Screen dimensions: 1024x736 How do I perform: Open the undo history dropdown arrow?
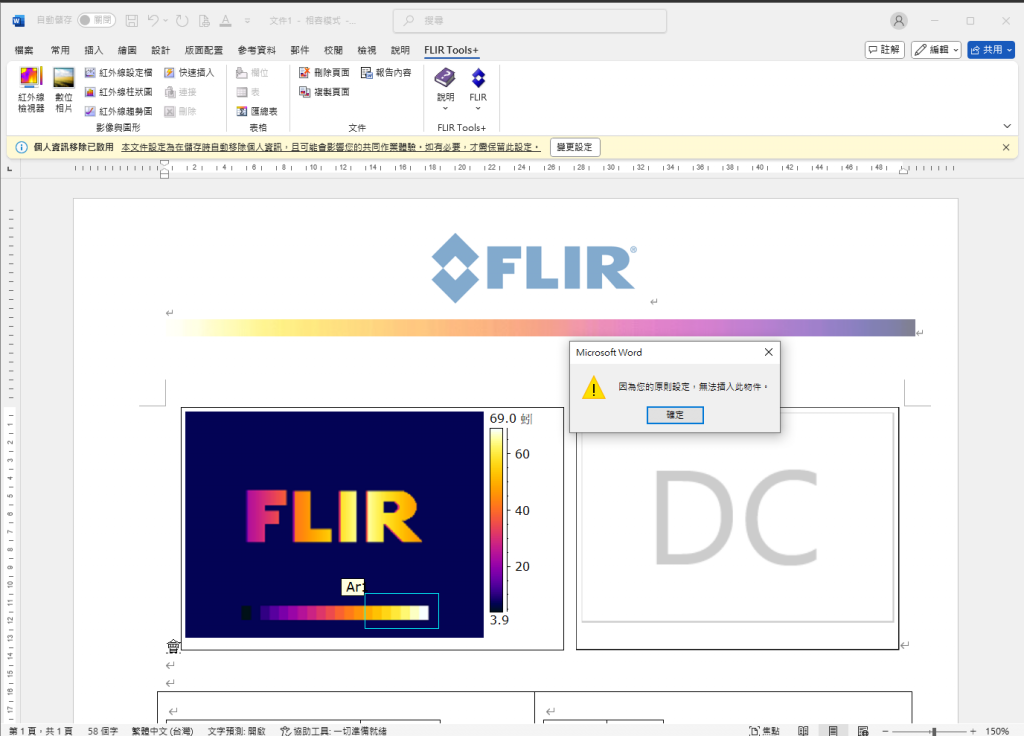coord(166,21)
